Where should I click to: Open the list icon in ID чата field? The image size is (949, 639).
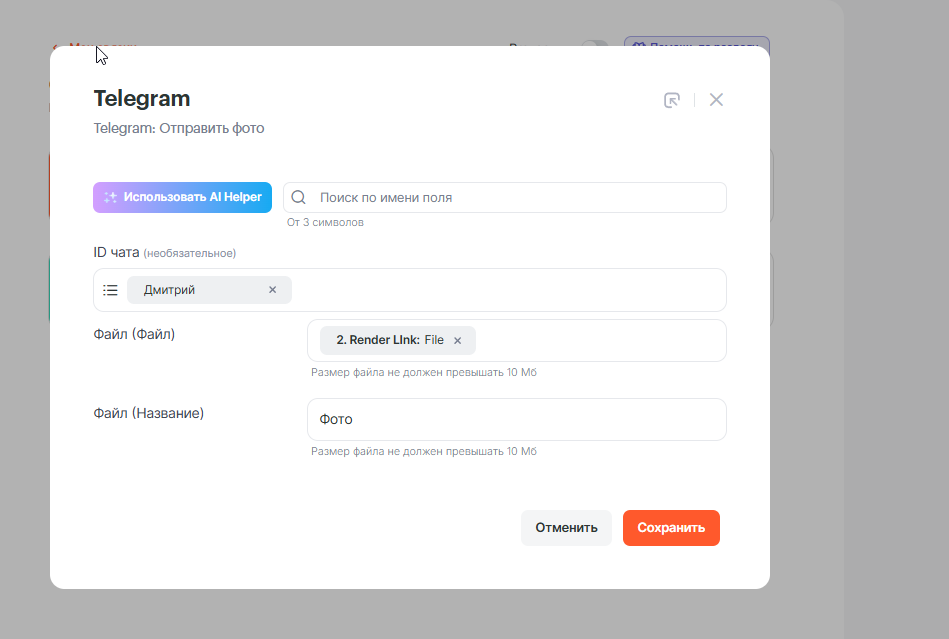111,290
